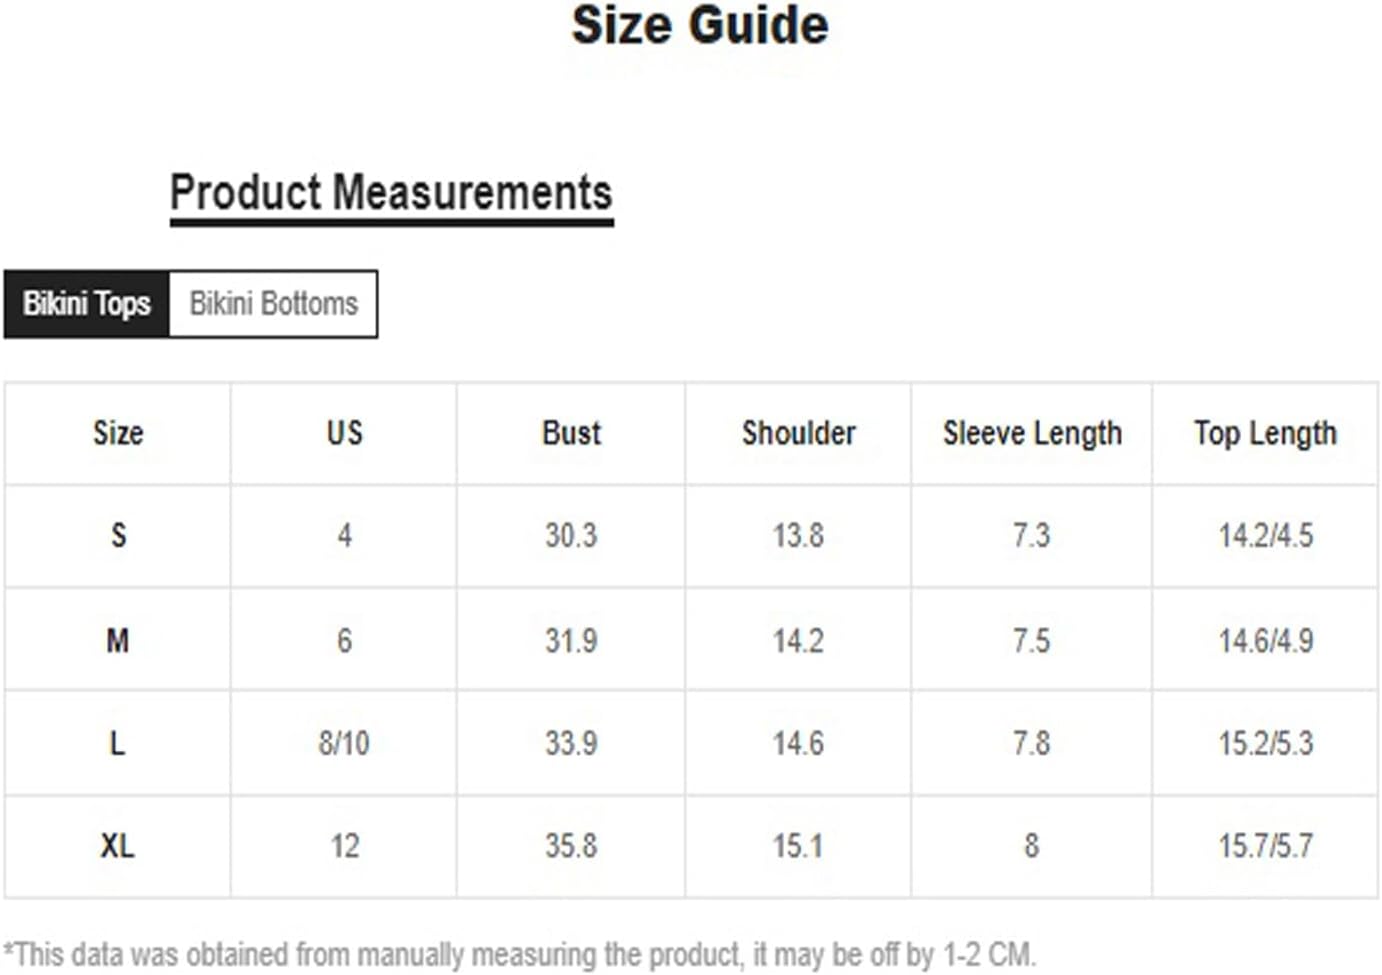
Task: Select the size S row label
Action: click(x=118, y=536)
